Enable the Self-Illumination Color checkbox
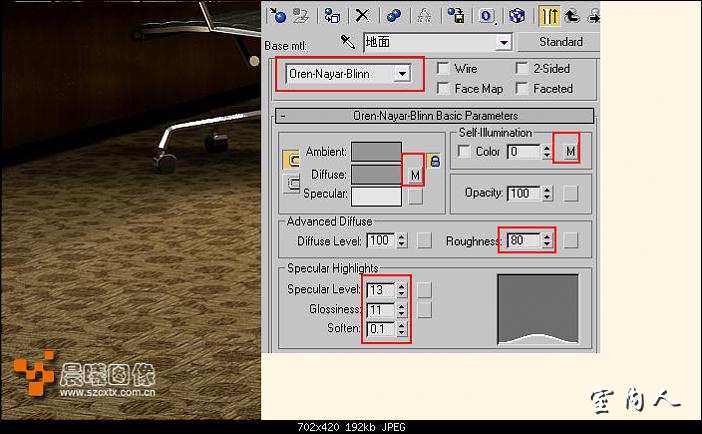702x434 pixels. coord(464,151)
